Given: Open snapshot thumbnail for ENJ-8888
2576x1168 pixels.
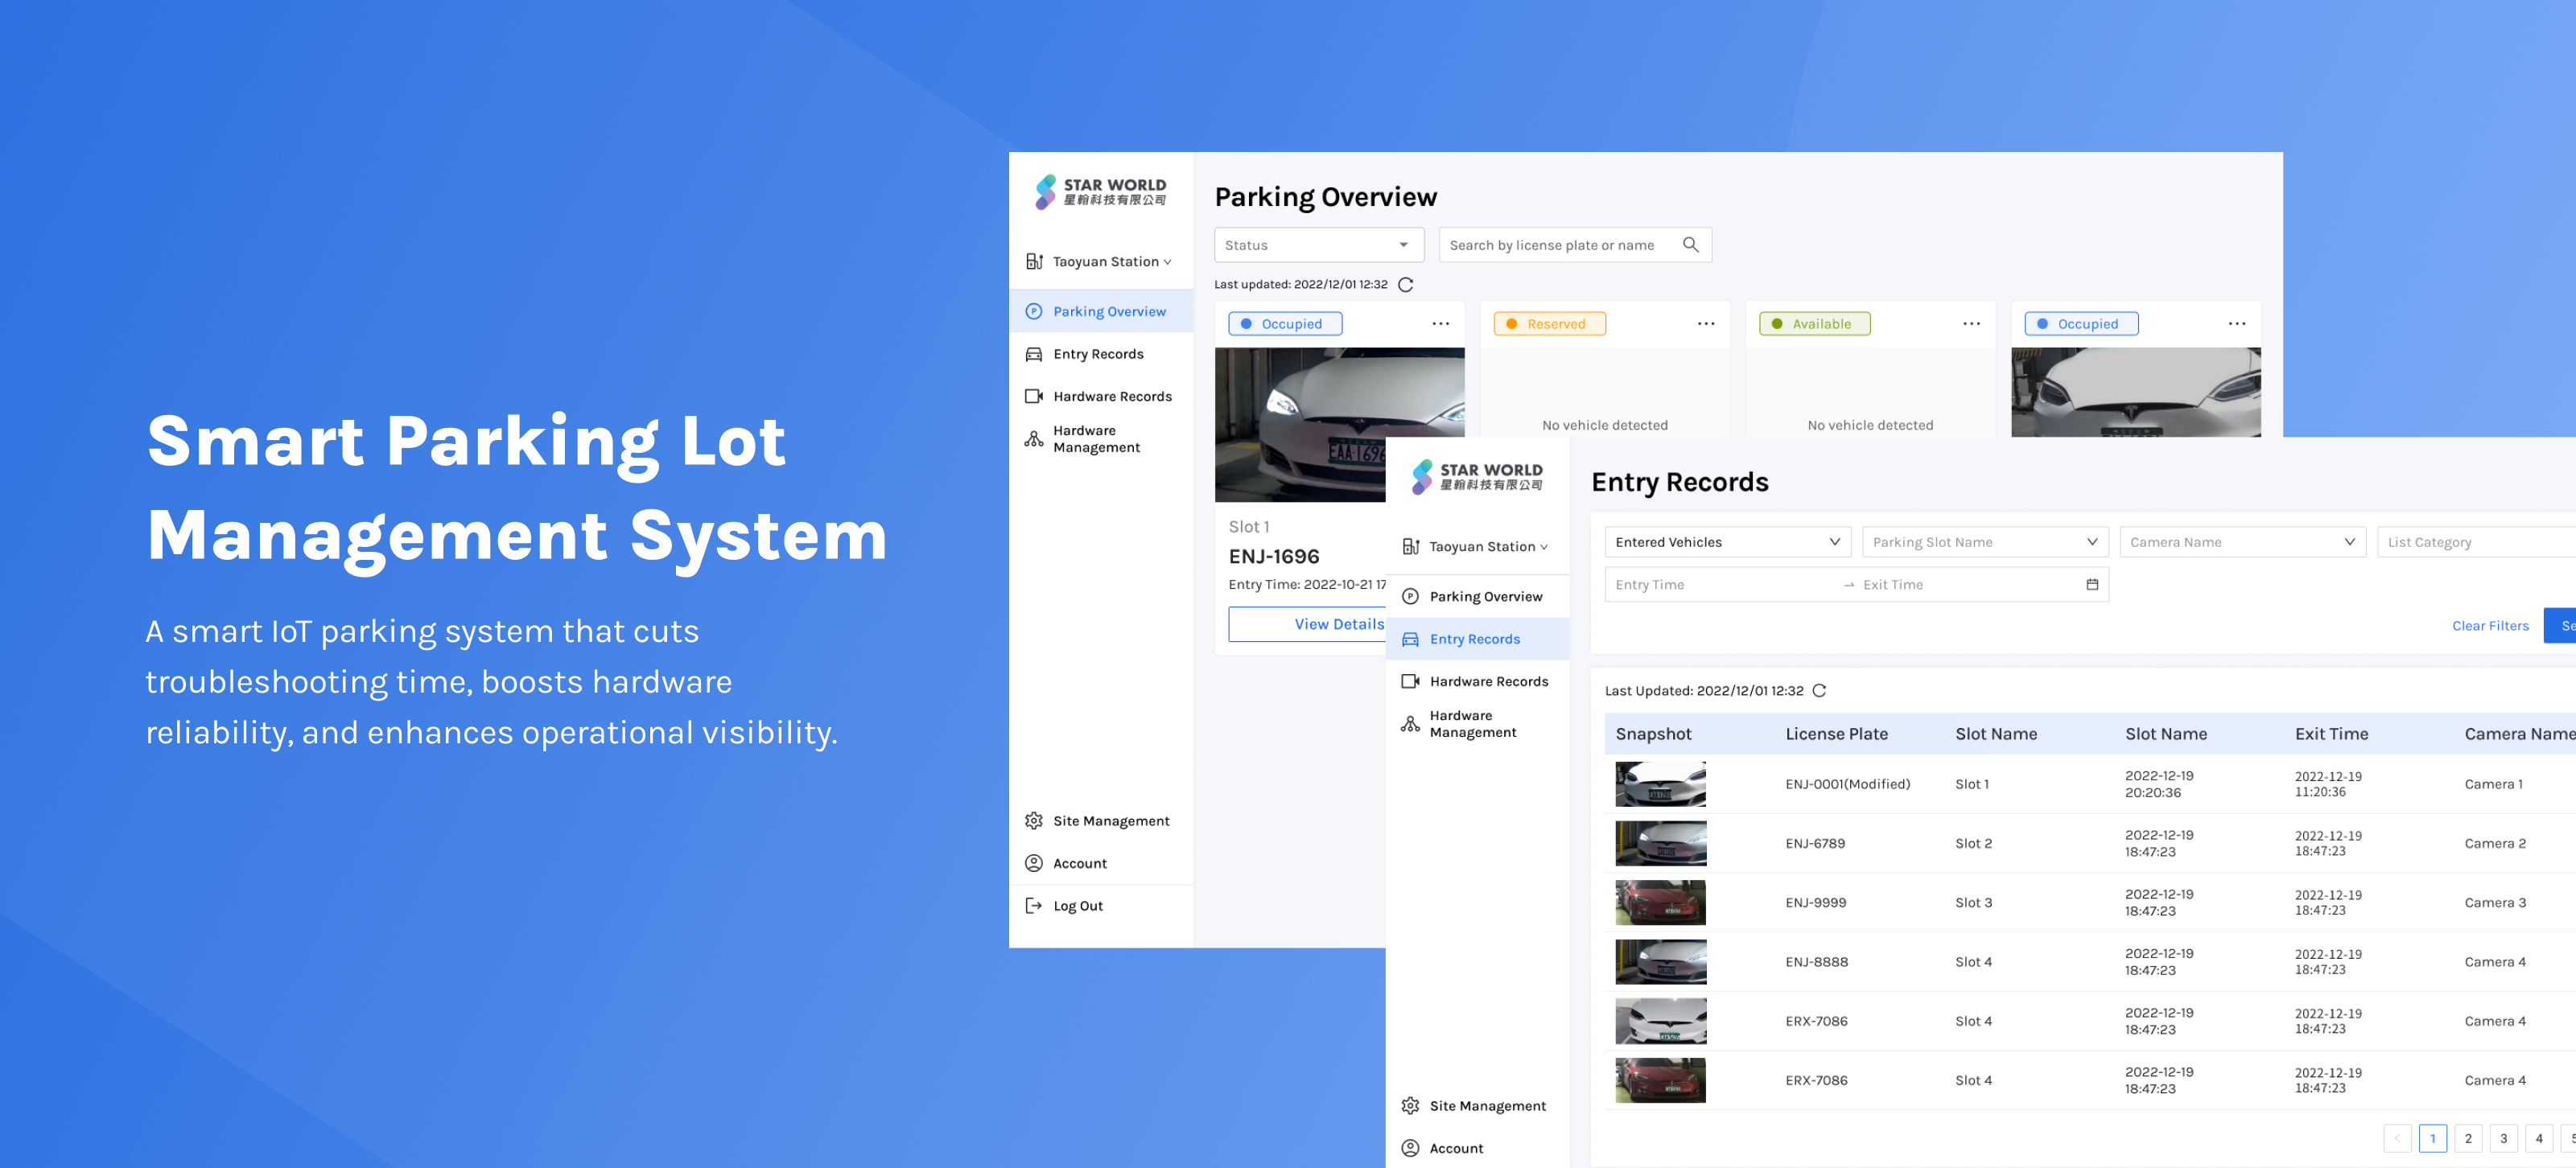Looking at the screenshot, I should click(1660, 961).
